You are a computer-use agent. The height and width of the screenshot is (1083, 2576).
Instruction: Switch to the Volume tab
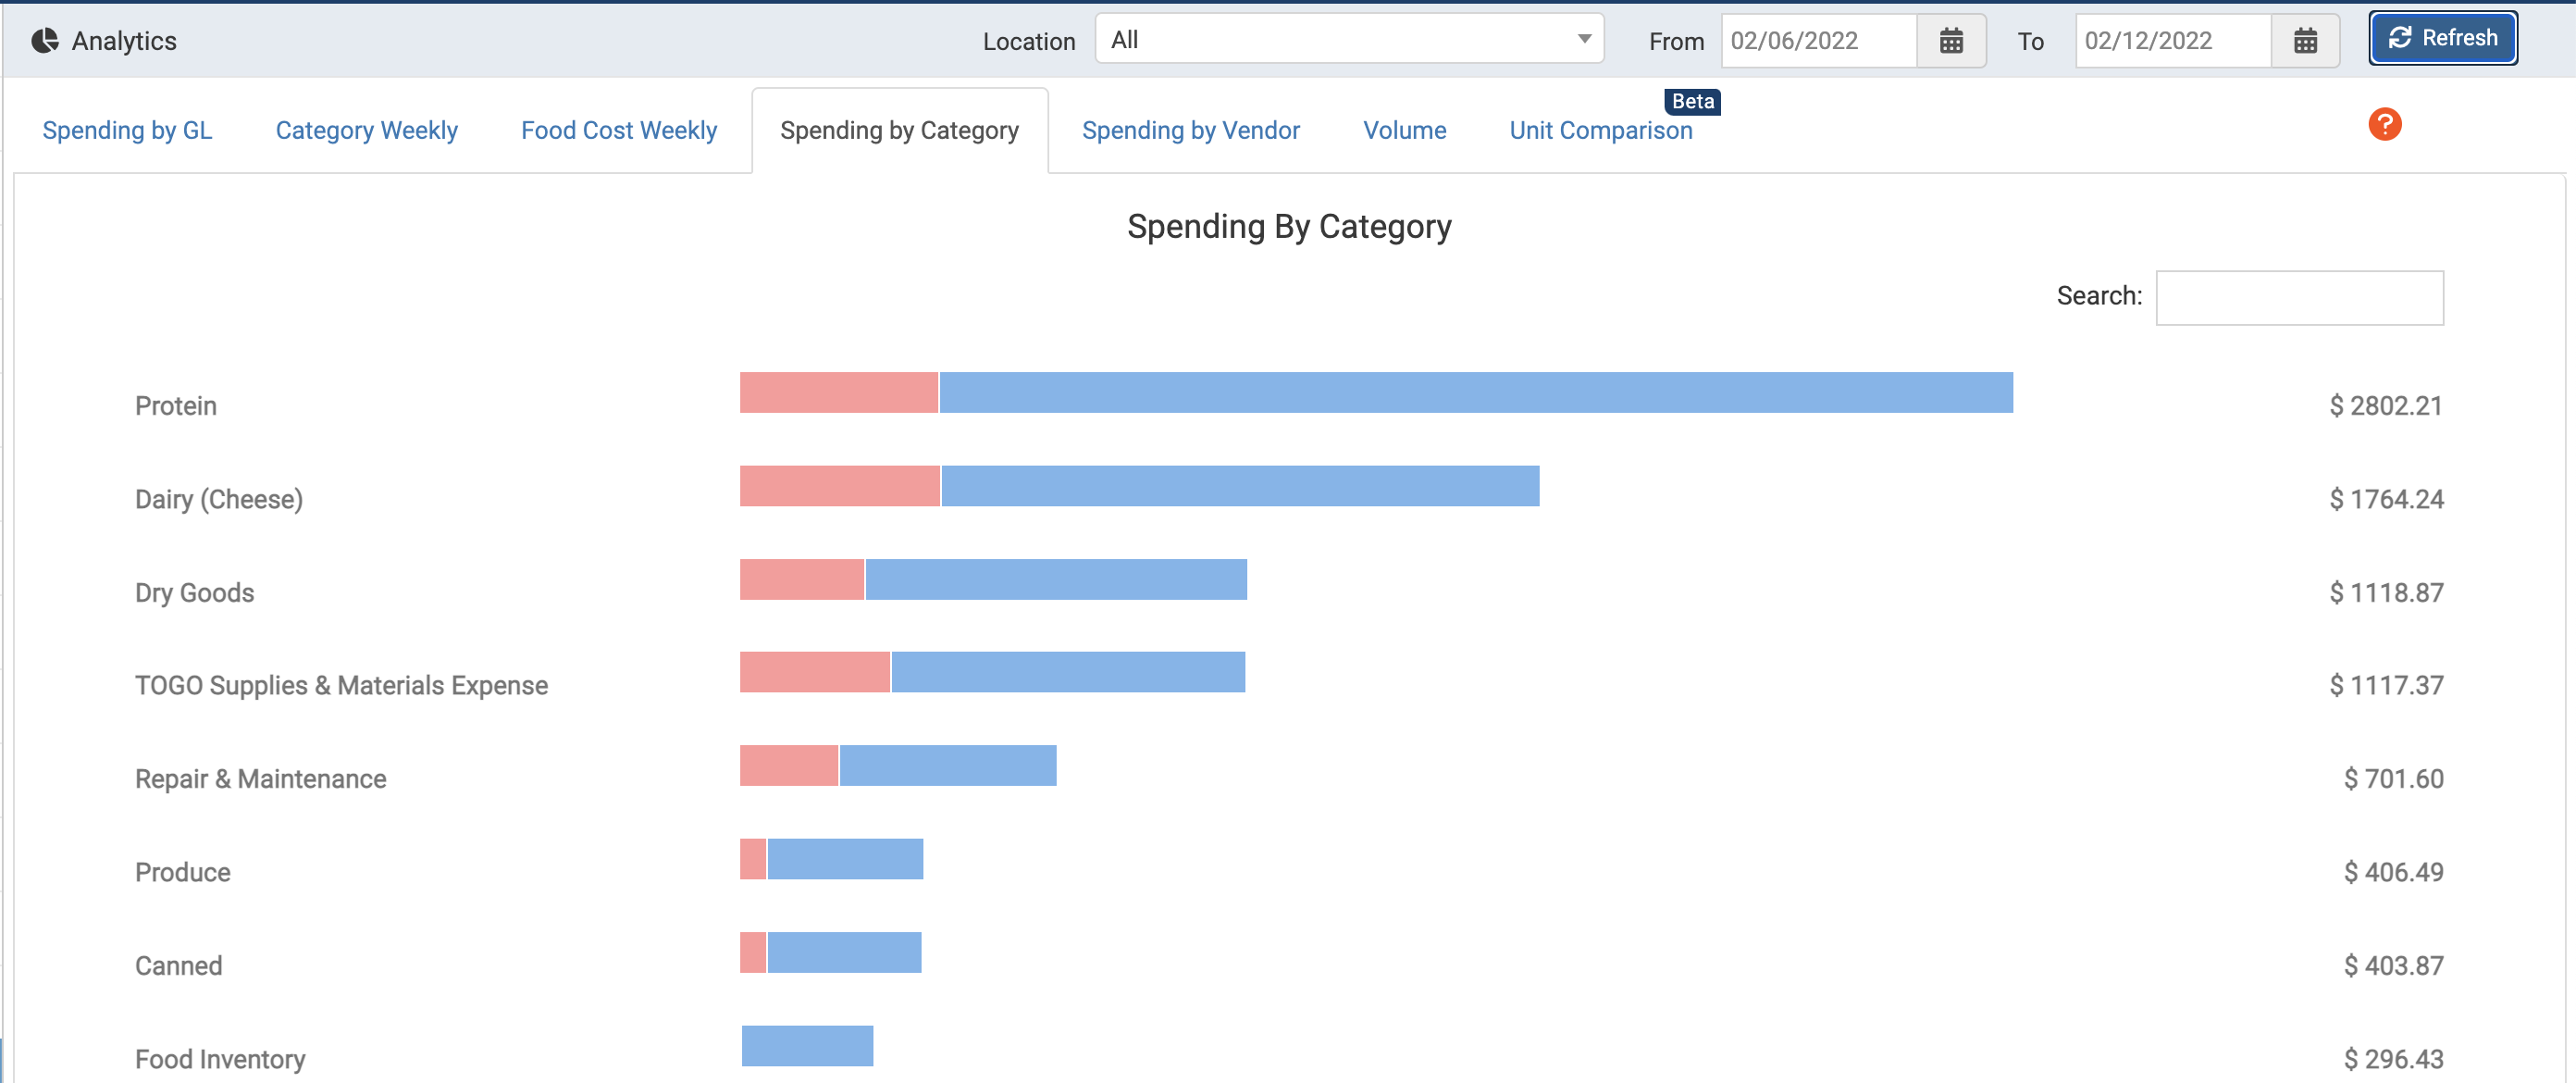(1404, 130)
